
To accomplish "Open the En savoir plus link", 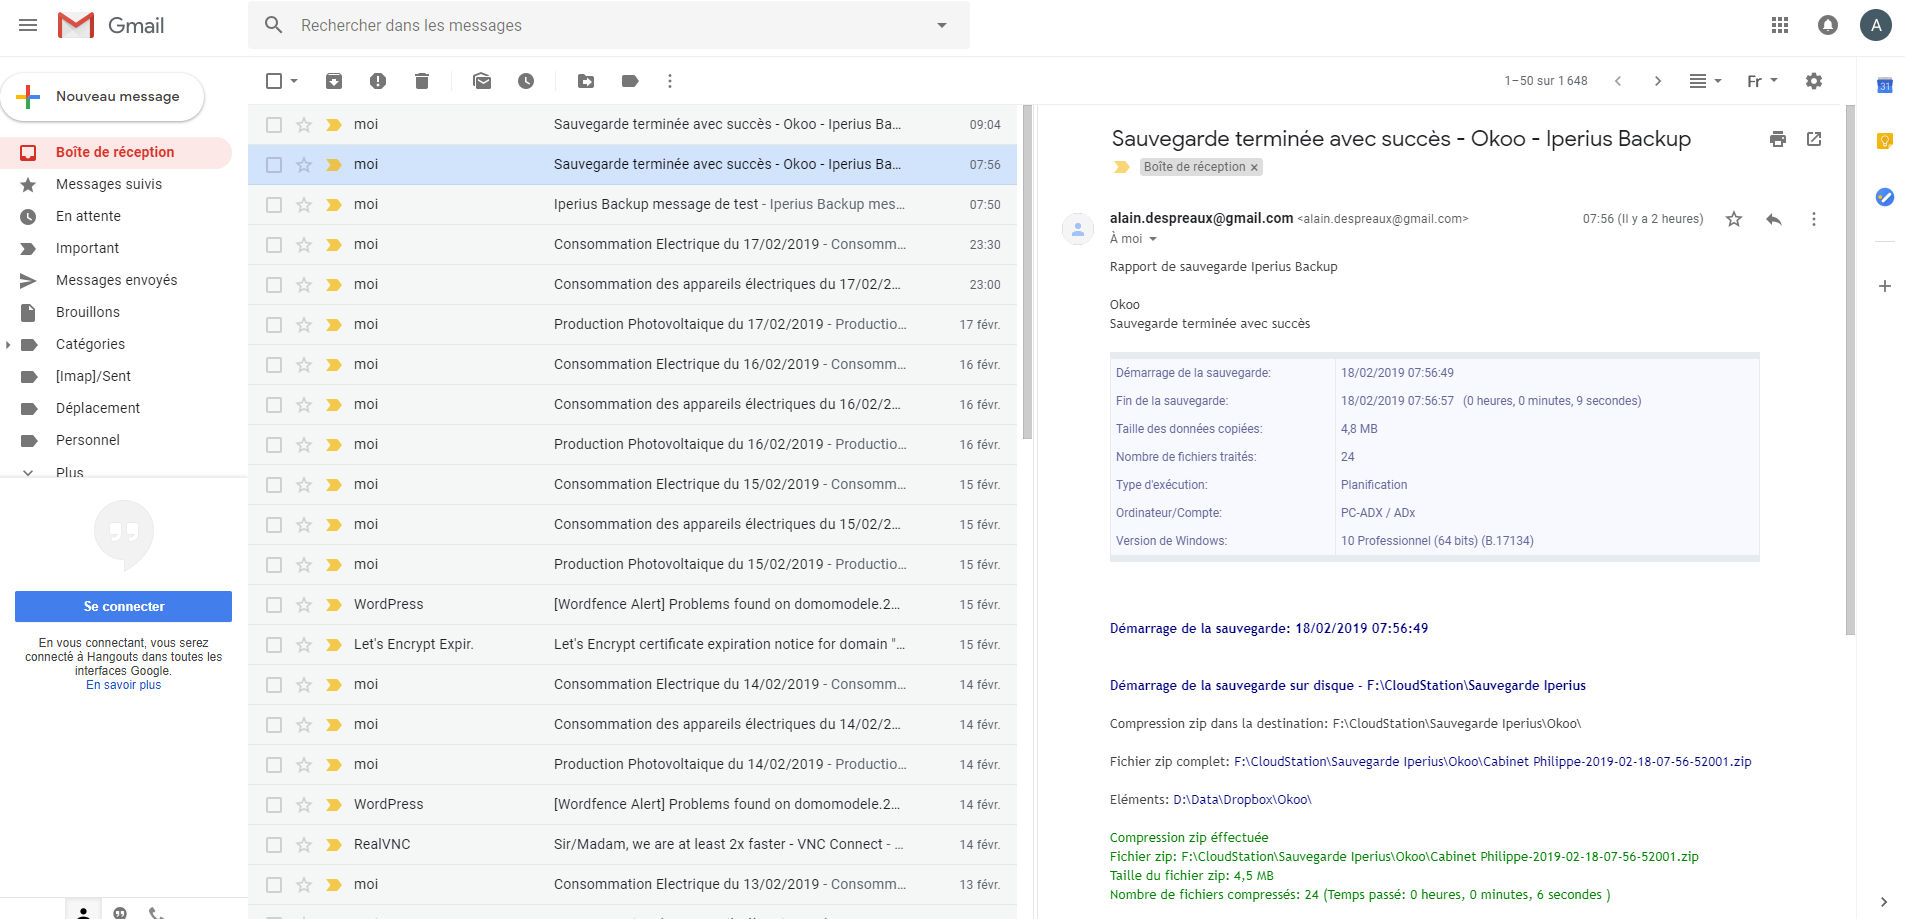I will tap(123, 684).
